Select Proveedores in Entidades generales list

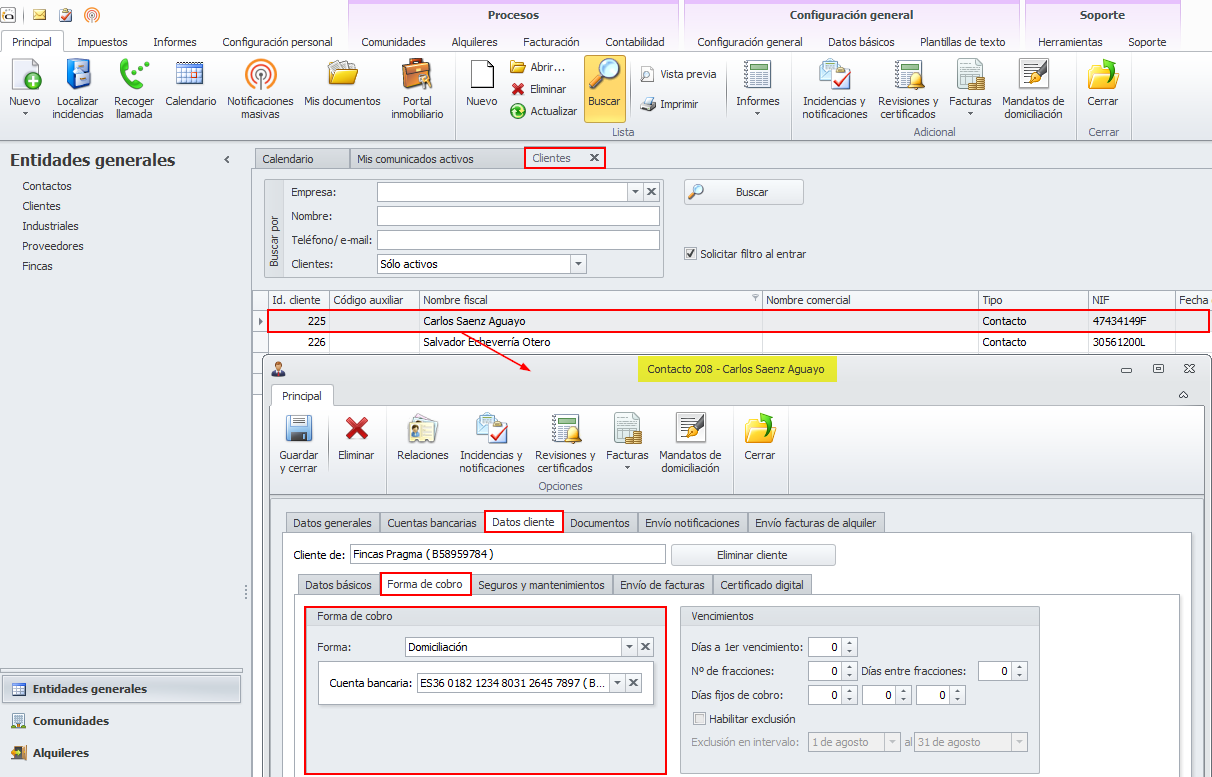pyautogui.click(x=53, y=246)
